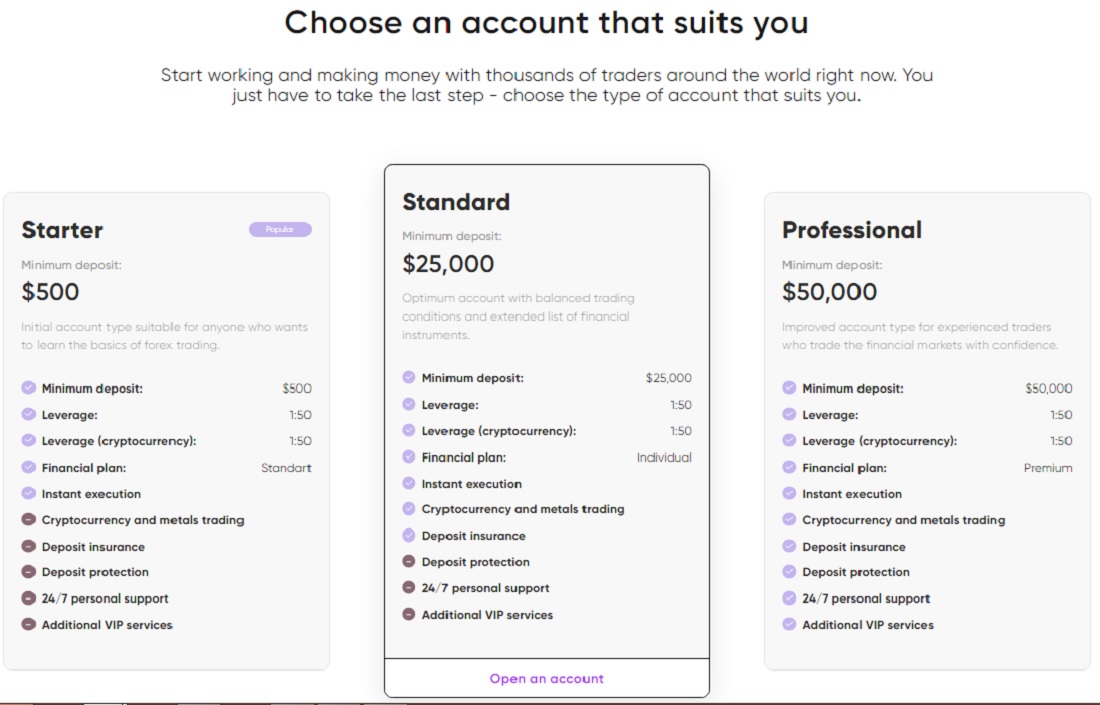Click the Premium financial plan value
Viewport: 1100px width, 705px height.
pos(1047,468)
